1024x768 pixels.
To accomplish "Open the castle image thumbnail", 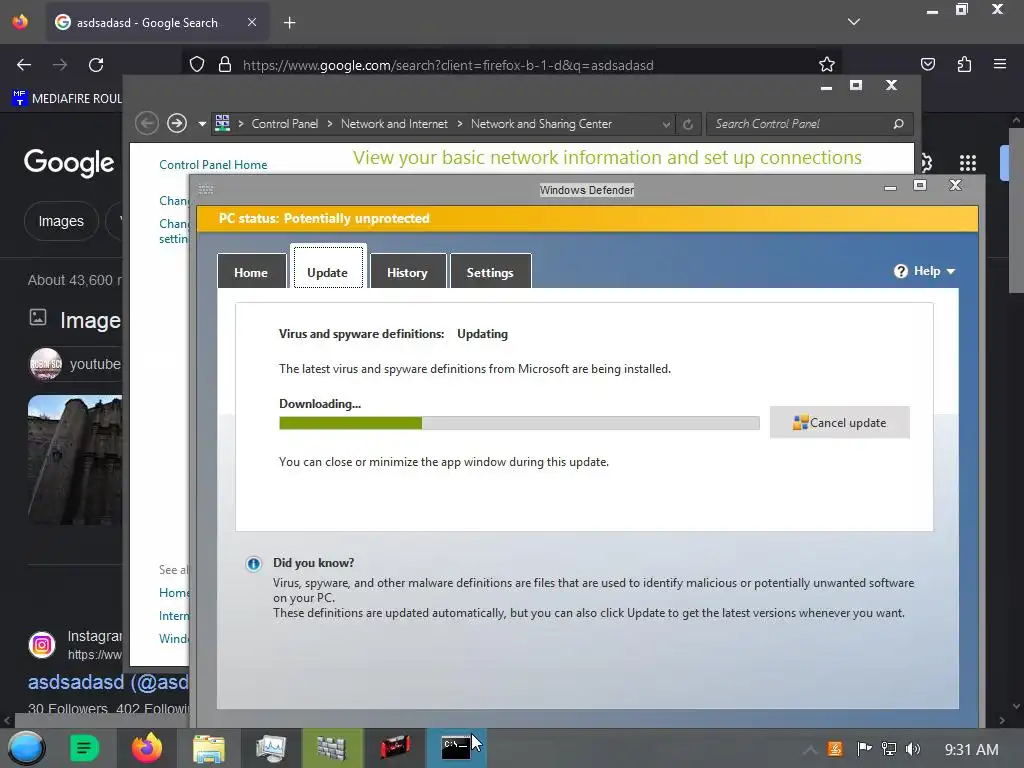I will click(x=74, y=460).
